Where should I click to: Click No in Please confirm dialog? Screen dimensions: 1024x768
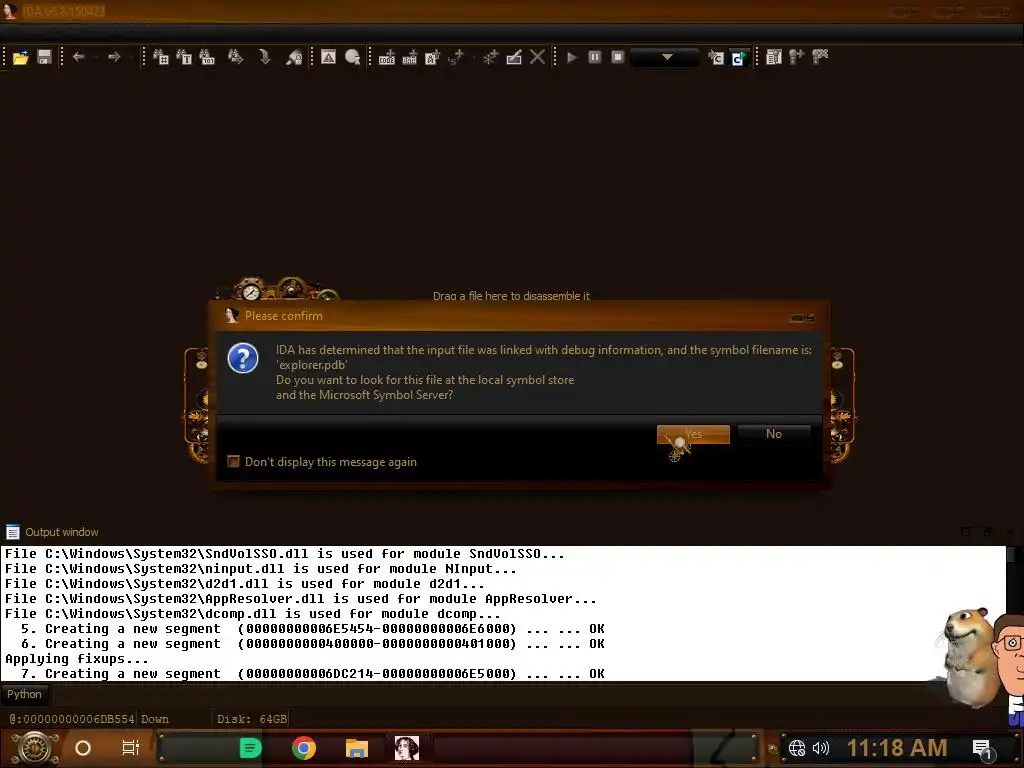click(x=774, y=434)
